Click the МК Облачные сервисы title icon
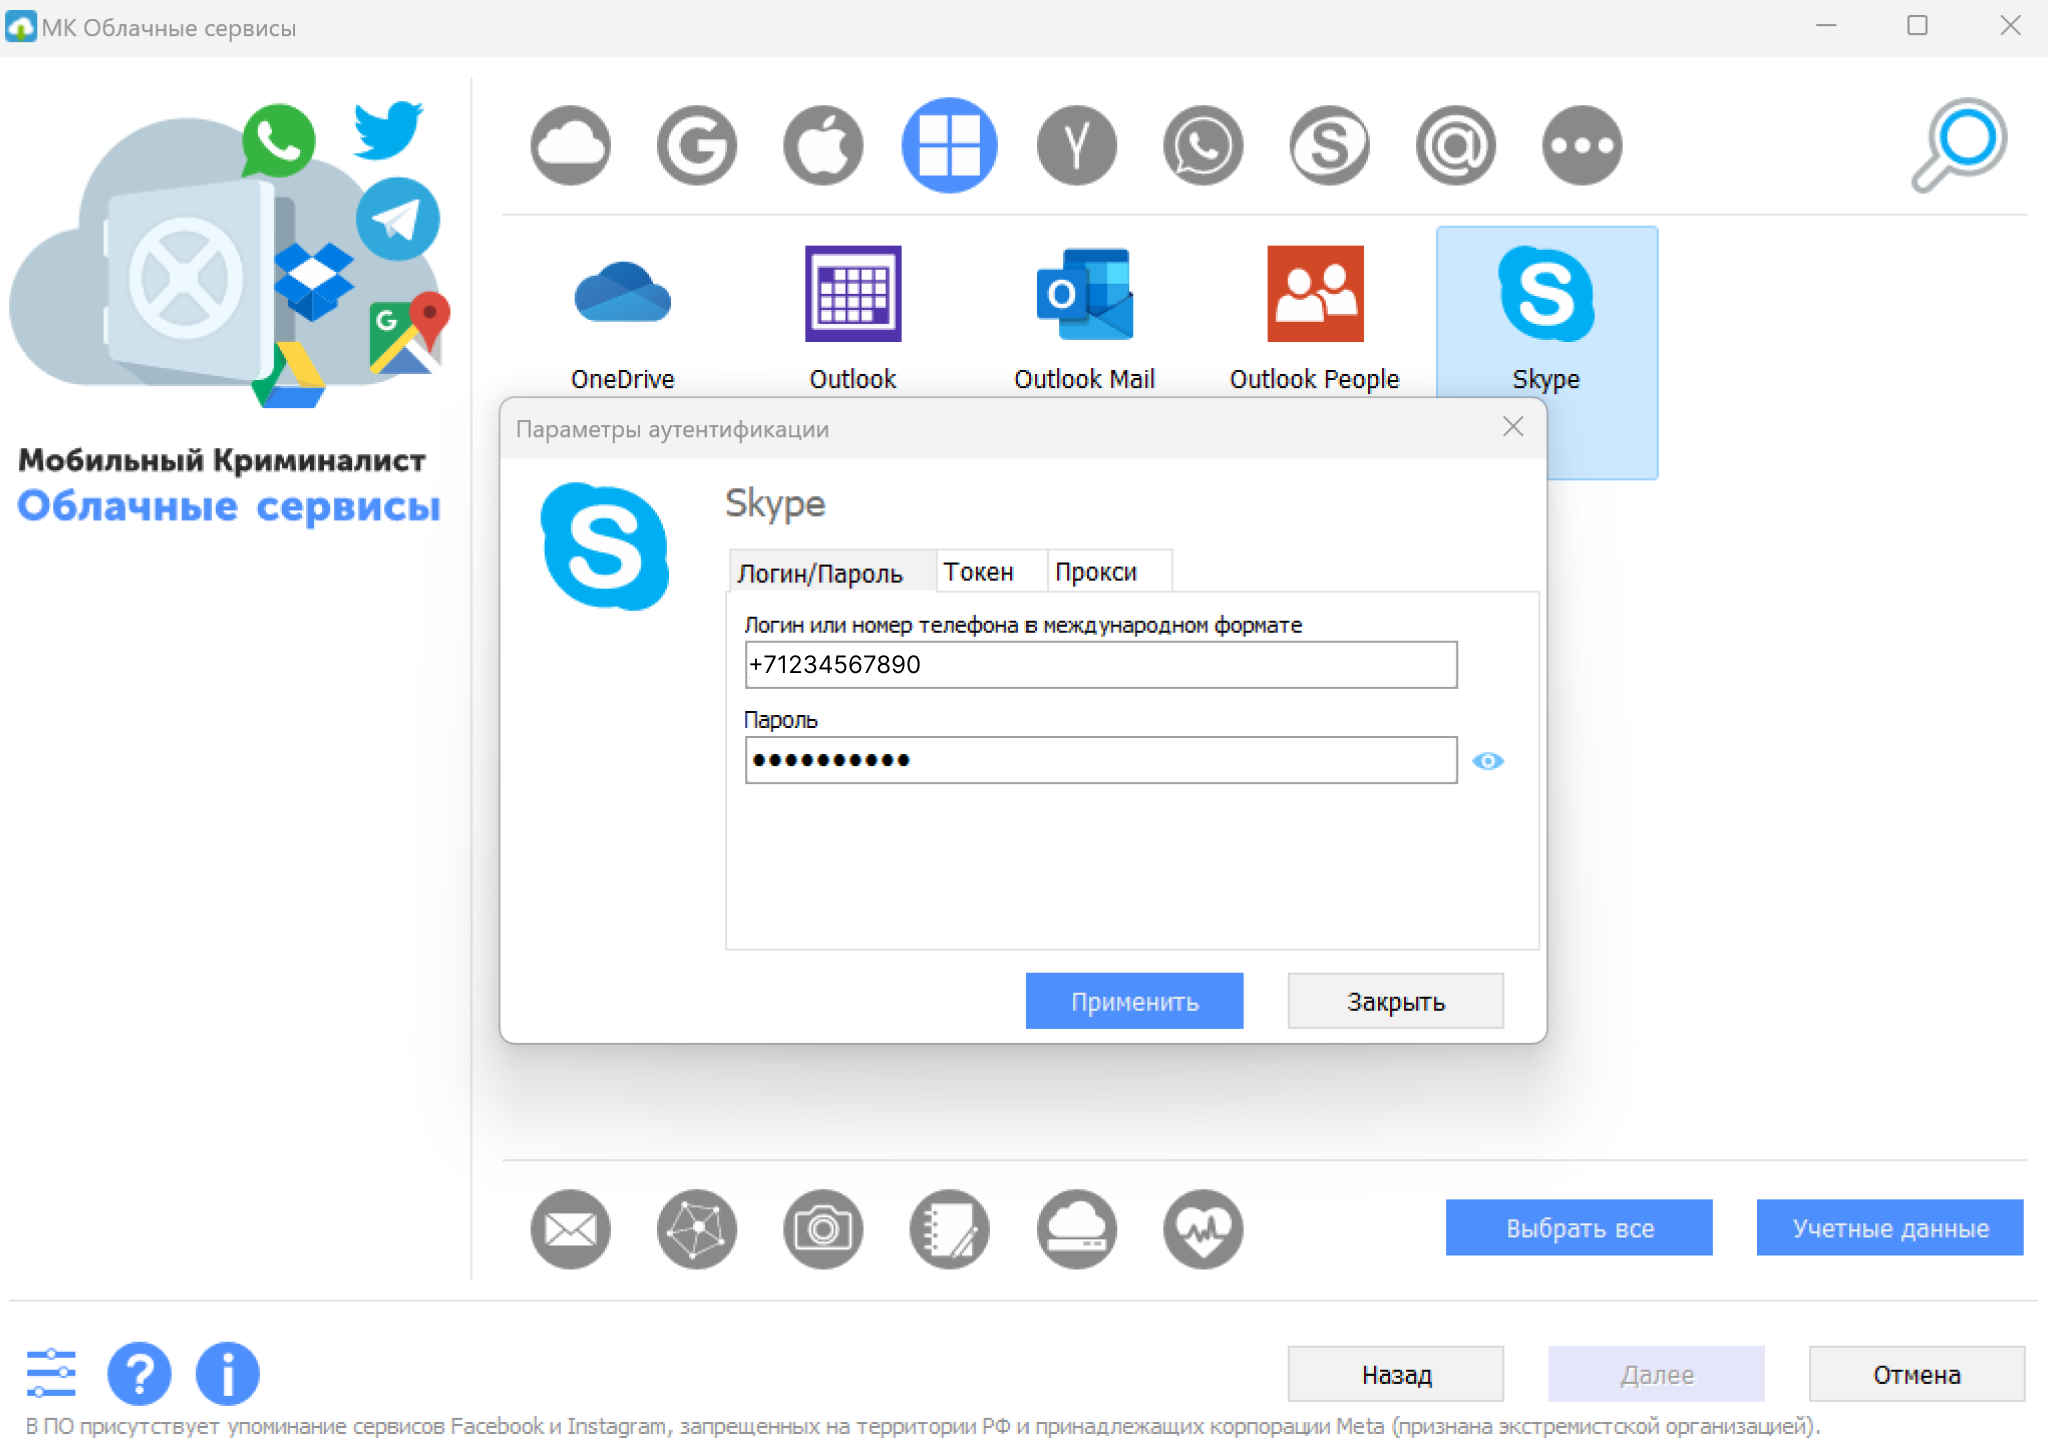This screenshot has height=1442, width=2048. [20, 27]
